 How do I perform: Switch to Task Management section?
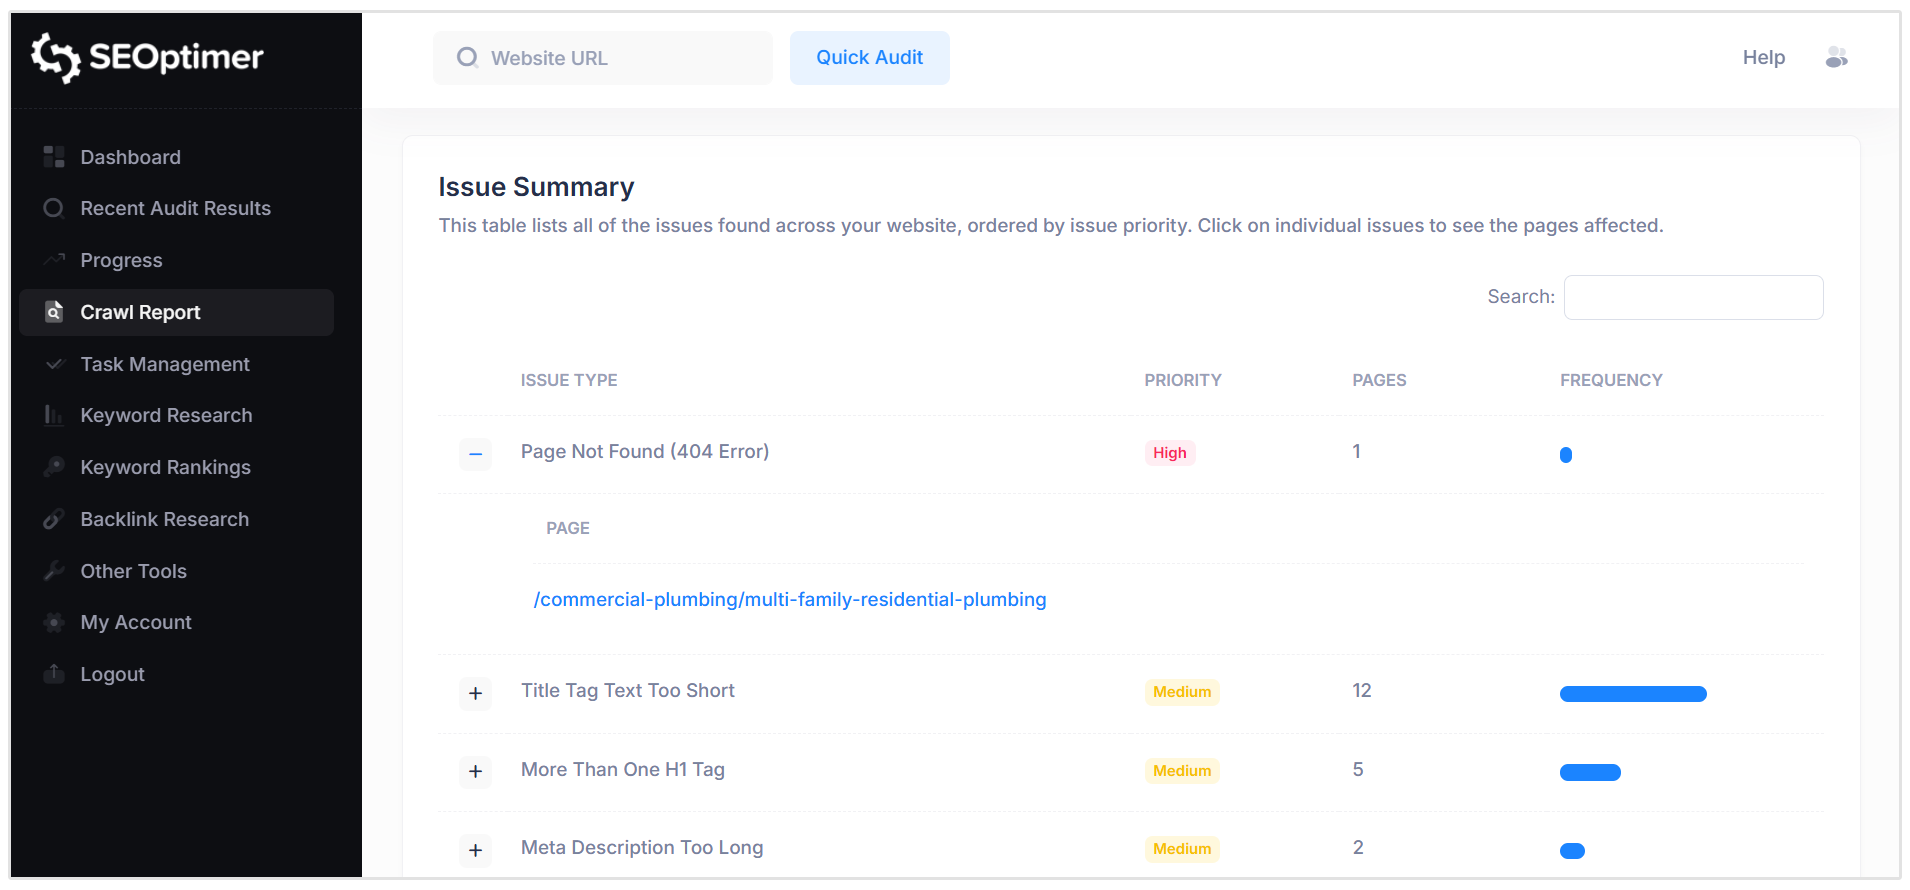coord(165,364)
